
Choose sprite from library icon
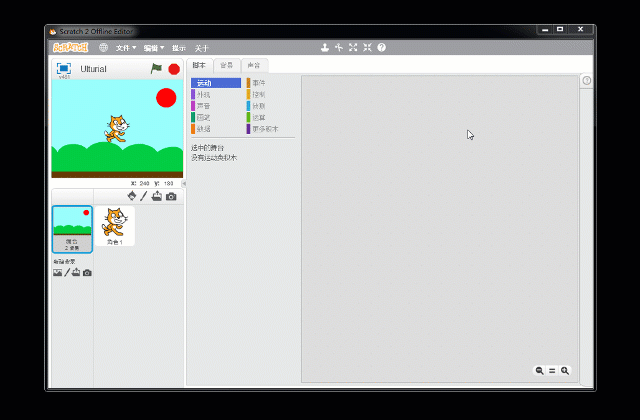[x=131, y=196]
